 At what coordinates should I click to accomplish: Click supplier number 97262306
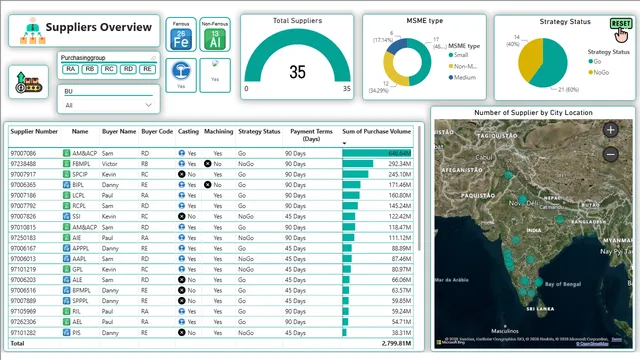(23, 322)
